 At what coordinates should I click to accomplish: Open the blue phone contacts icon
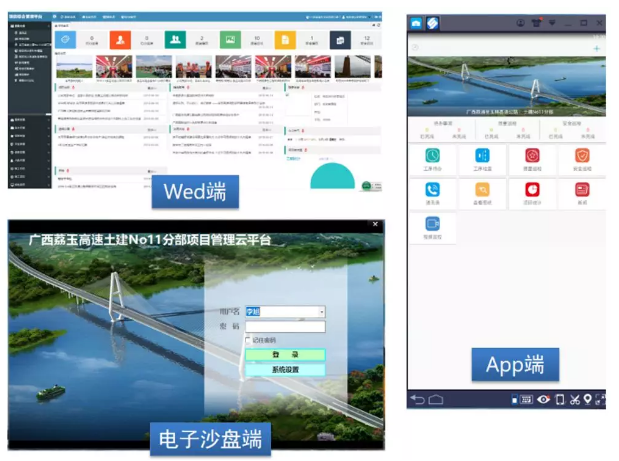coord(432,189)
